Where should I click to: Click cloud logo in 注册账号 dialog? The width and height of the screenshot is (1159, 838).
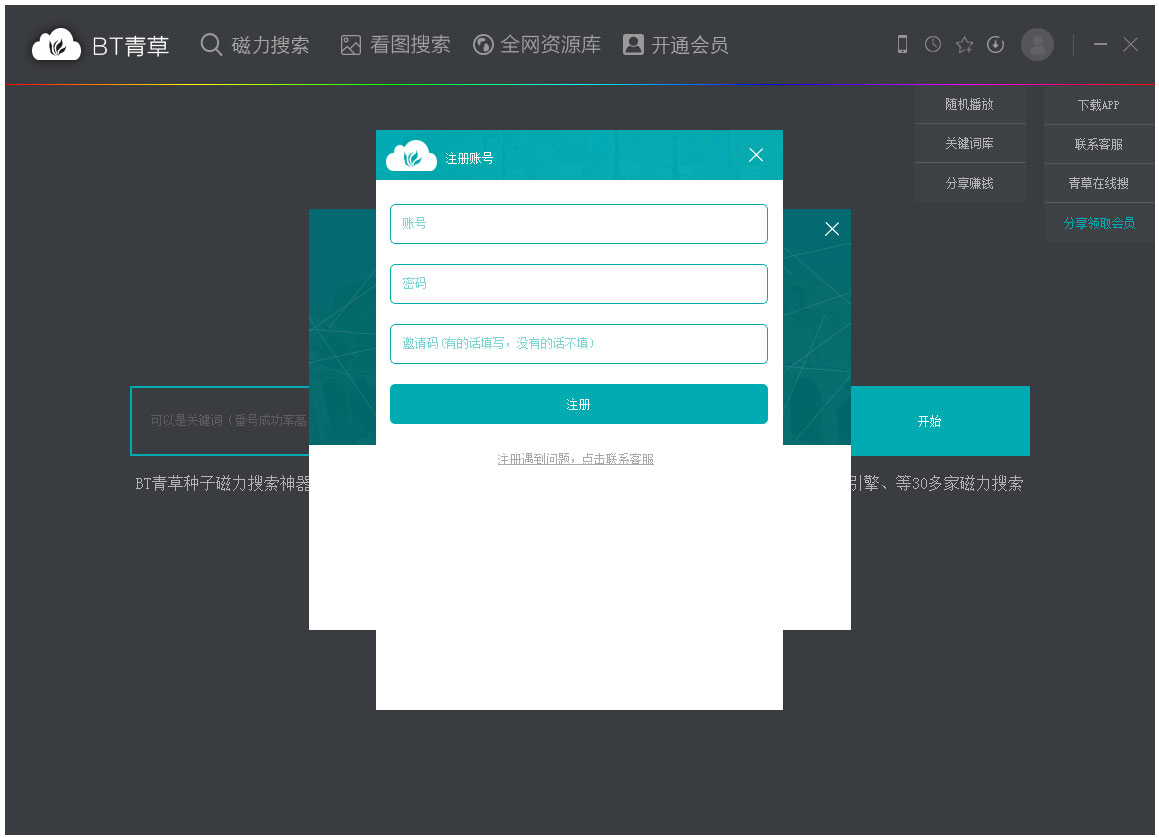(x=412, y=155)
